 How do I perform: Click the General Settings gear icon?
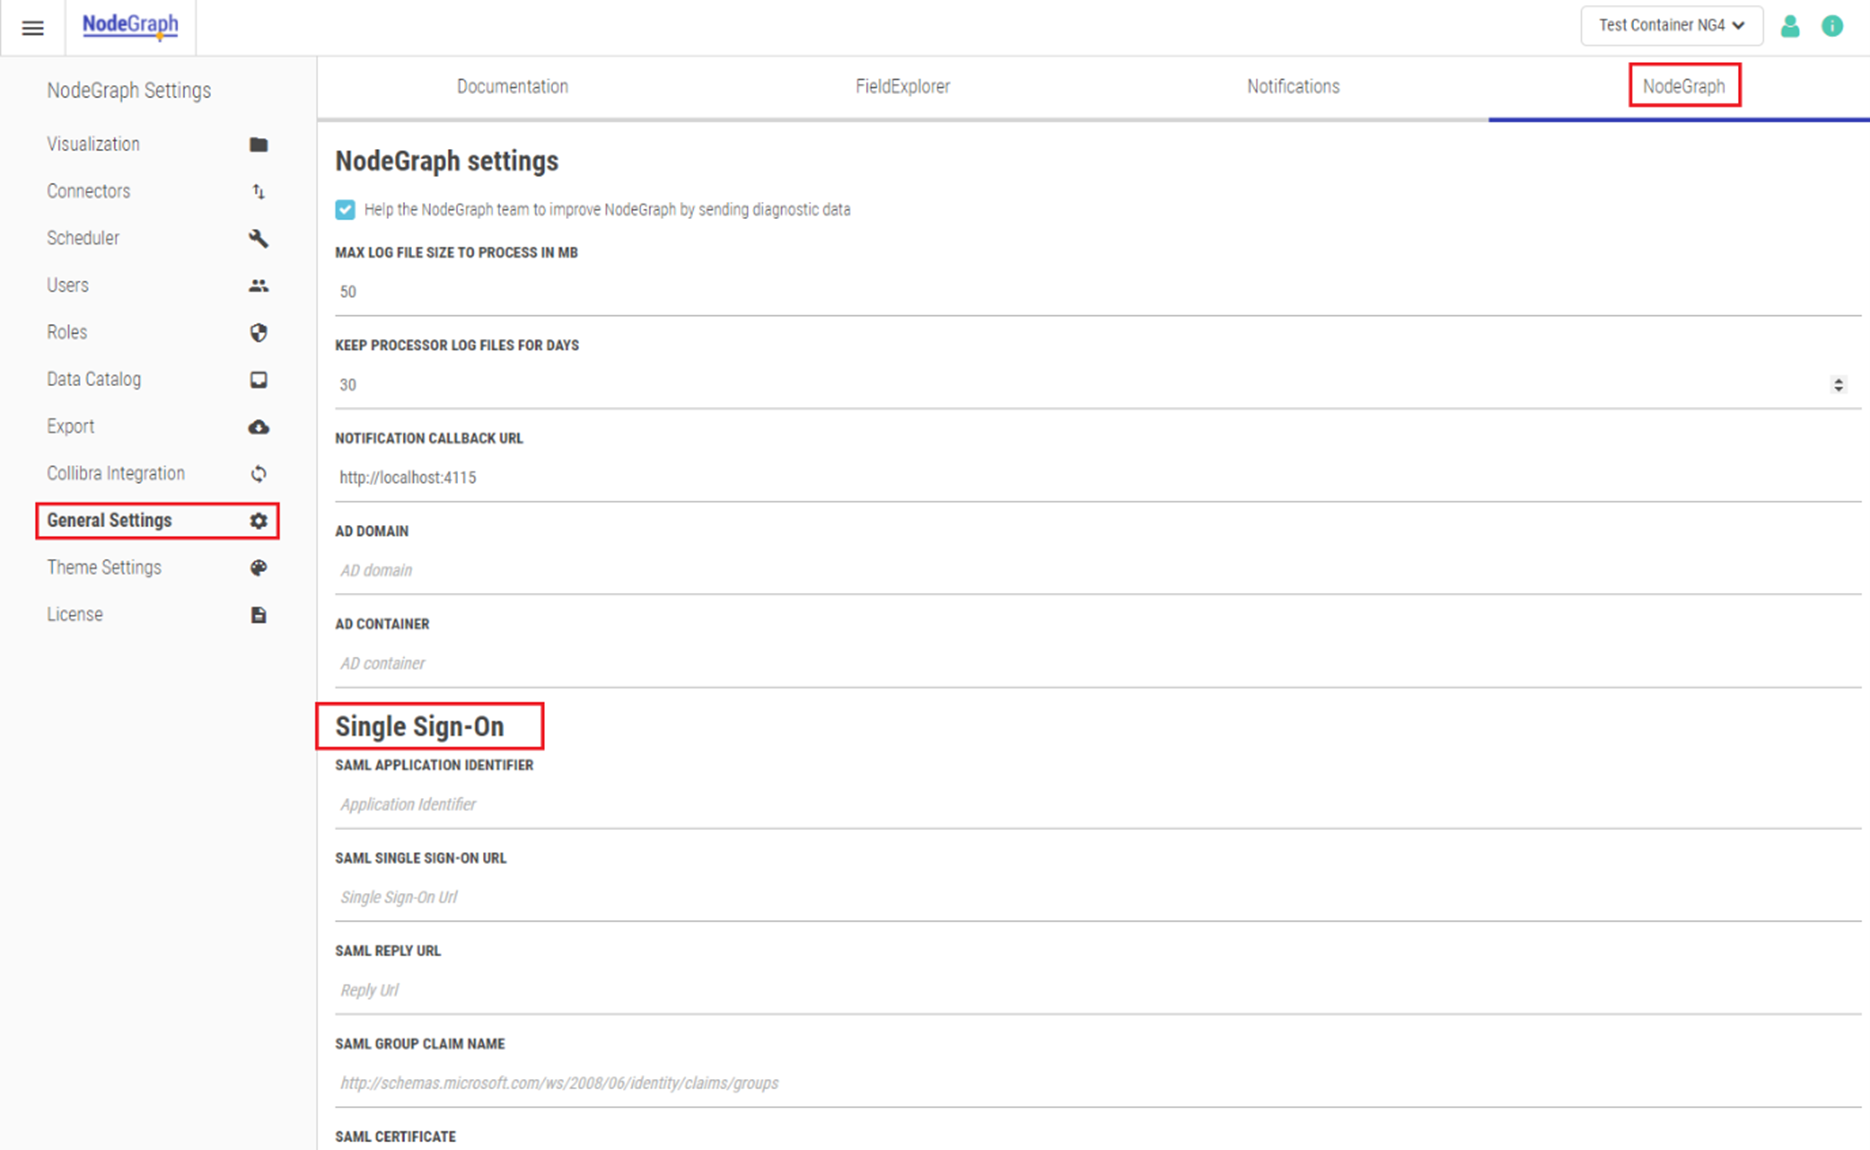click(x=259, y=520)
